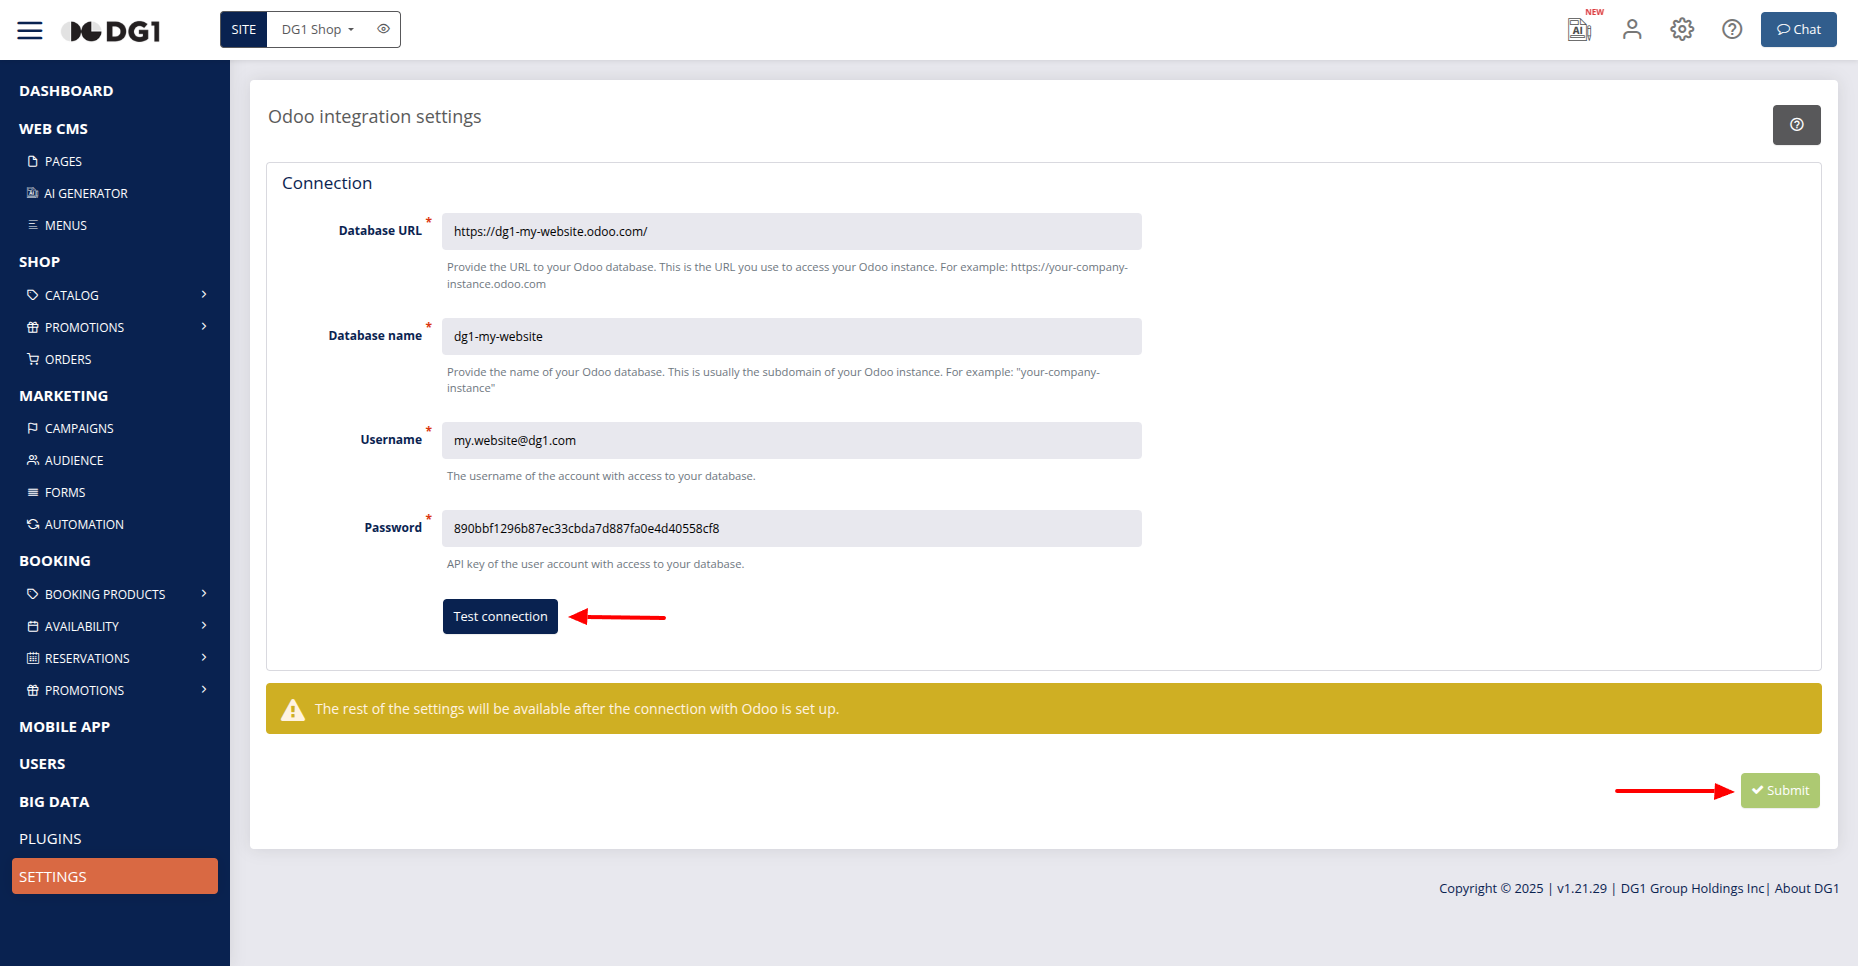1858x966 pixels.
Task: Open BOOKING PRODUCTS item
Action: click(x=105, y=594)
